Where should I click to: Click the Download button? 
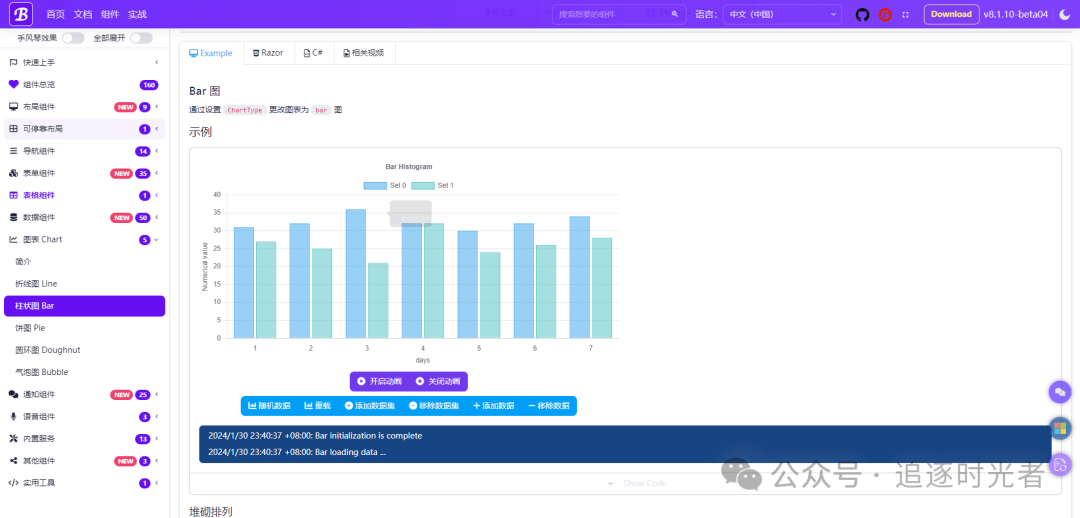951,14
